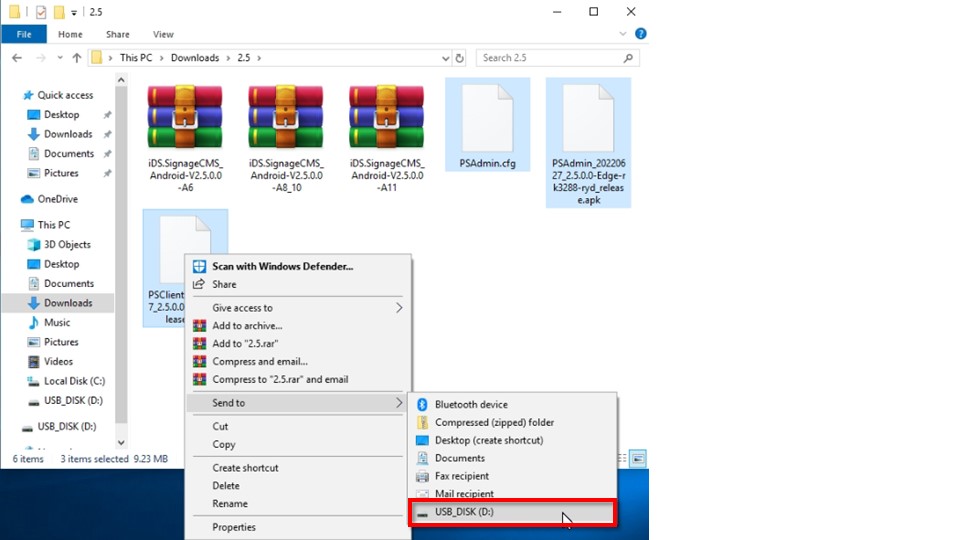The width and height of the screenshot is (960, 540).
Task: Refresh the current folder view
Action: click(x=460, y=58)
